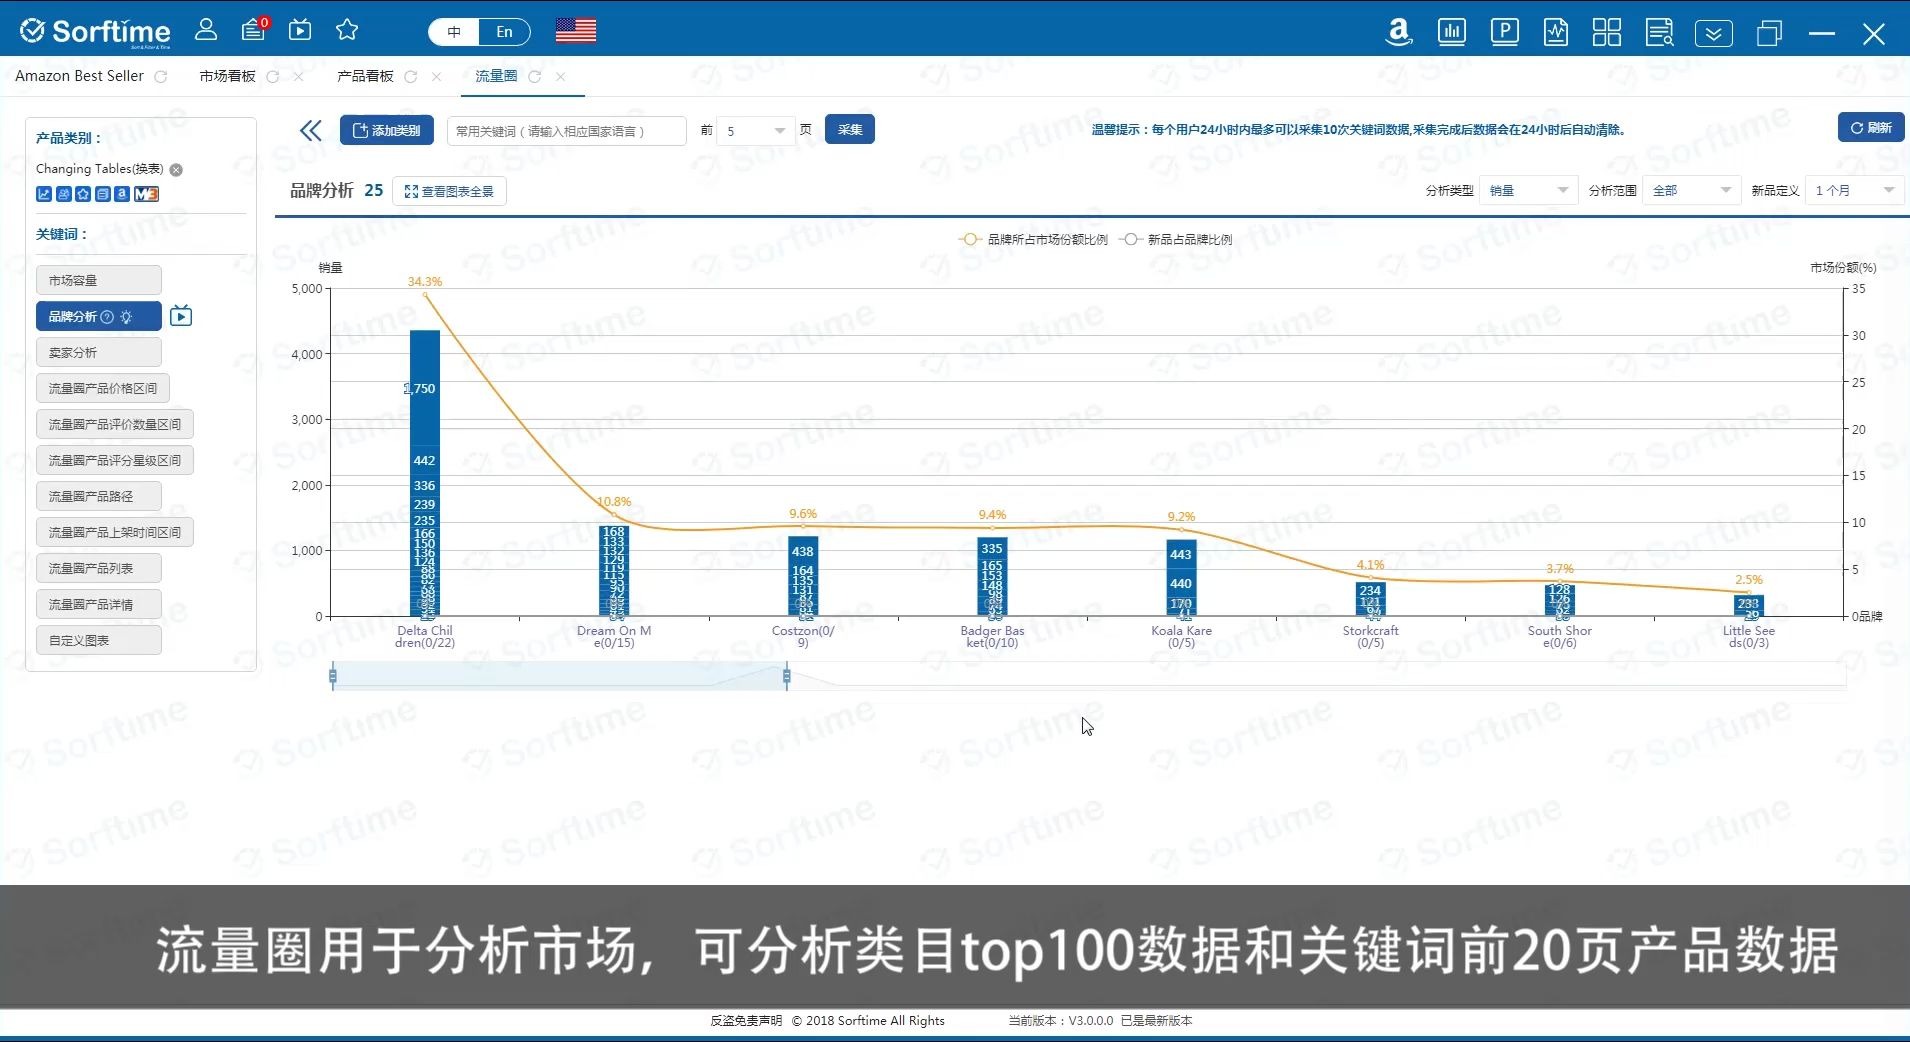Switch language to 中

454,32
